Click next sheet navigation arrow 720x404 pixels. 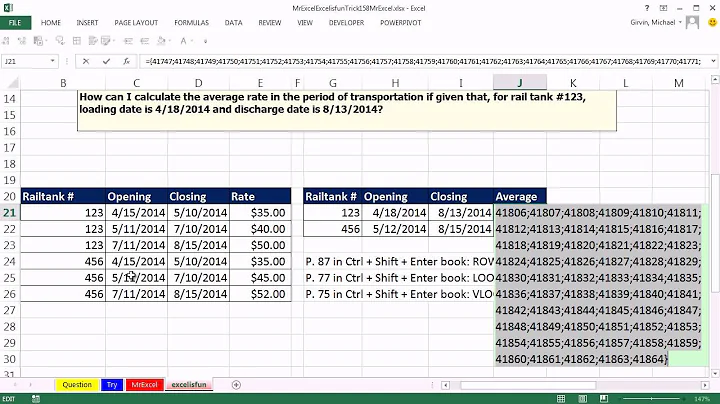click(30, 385)
